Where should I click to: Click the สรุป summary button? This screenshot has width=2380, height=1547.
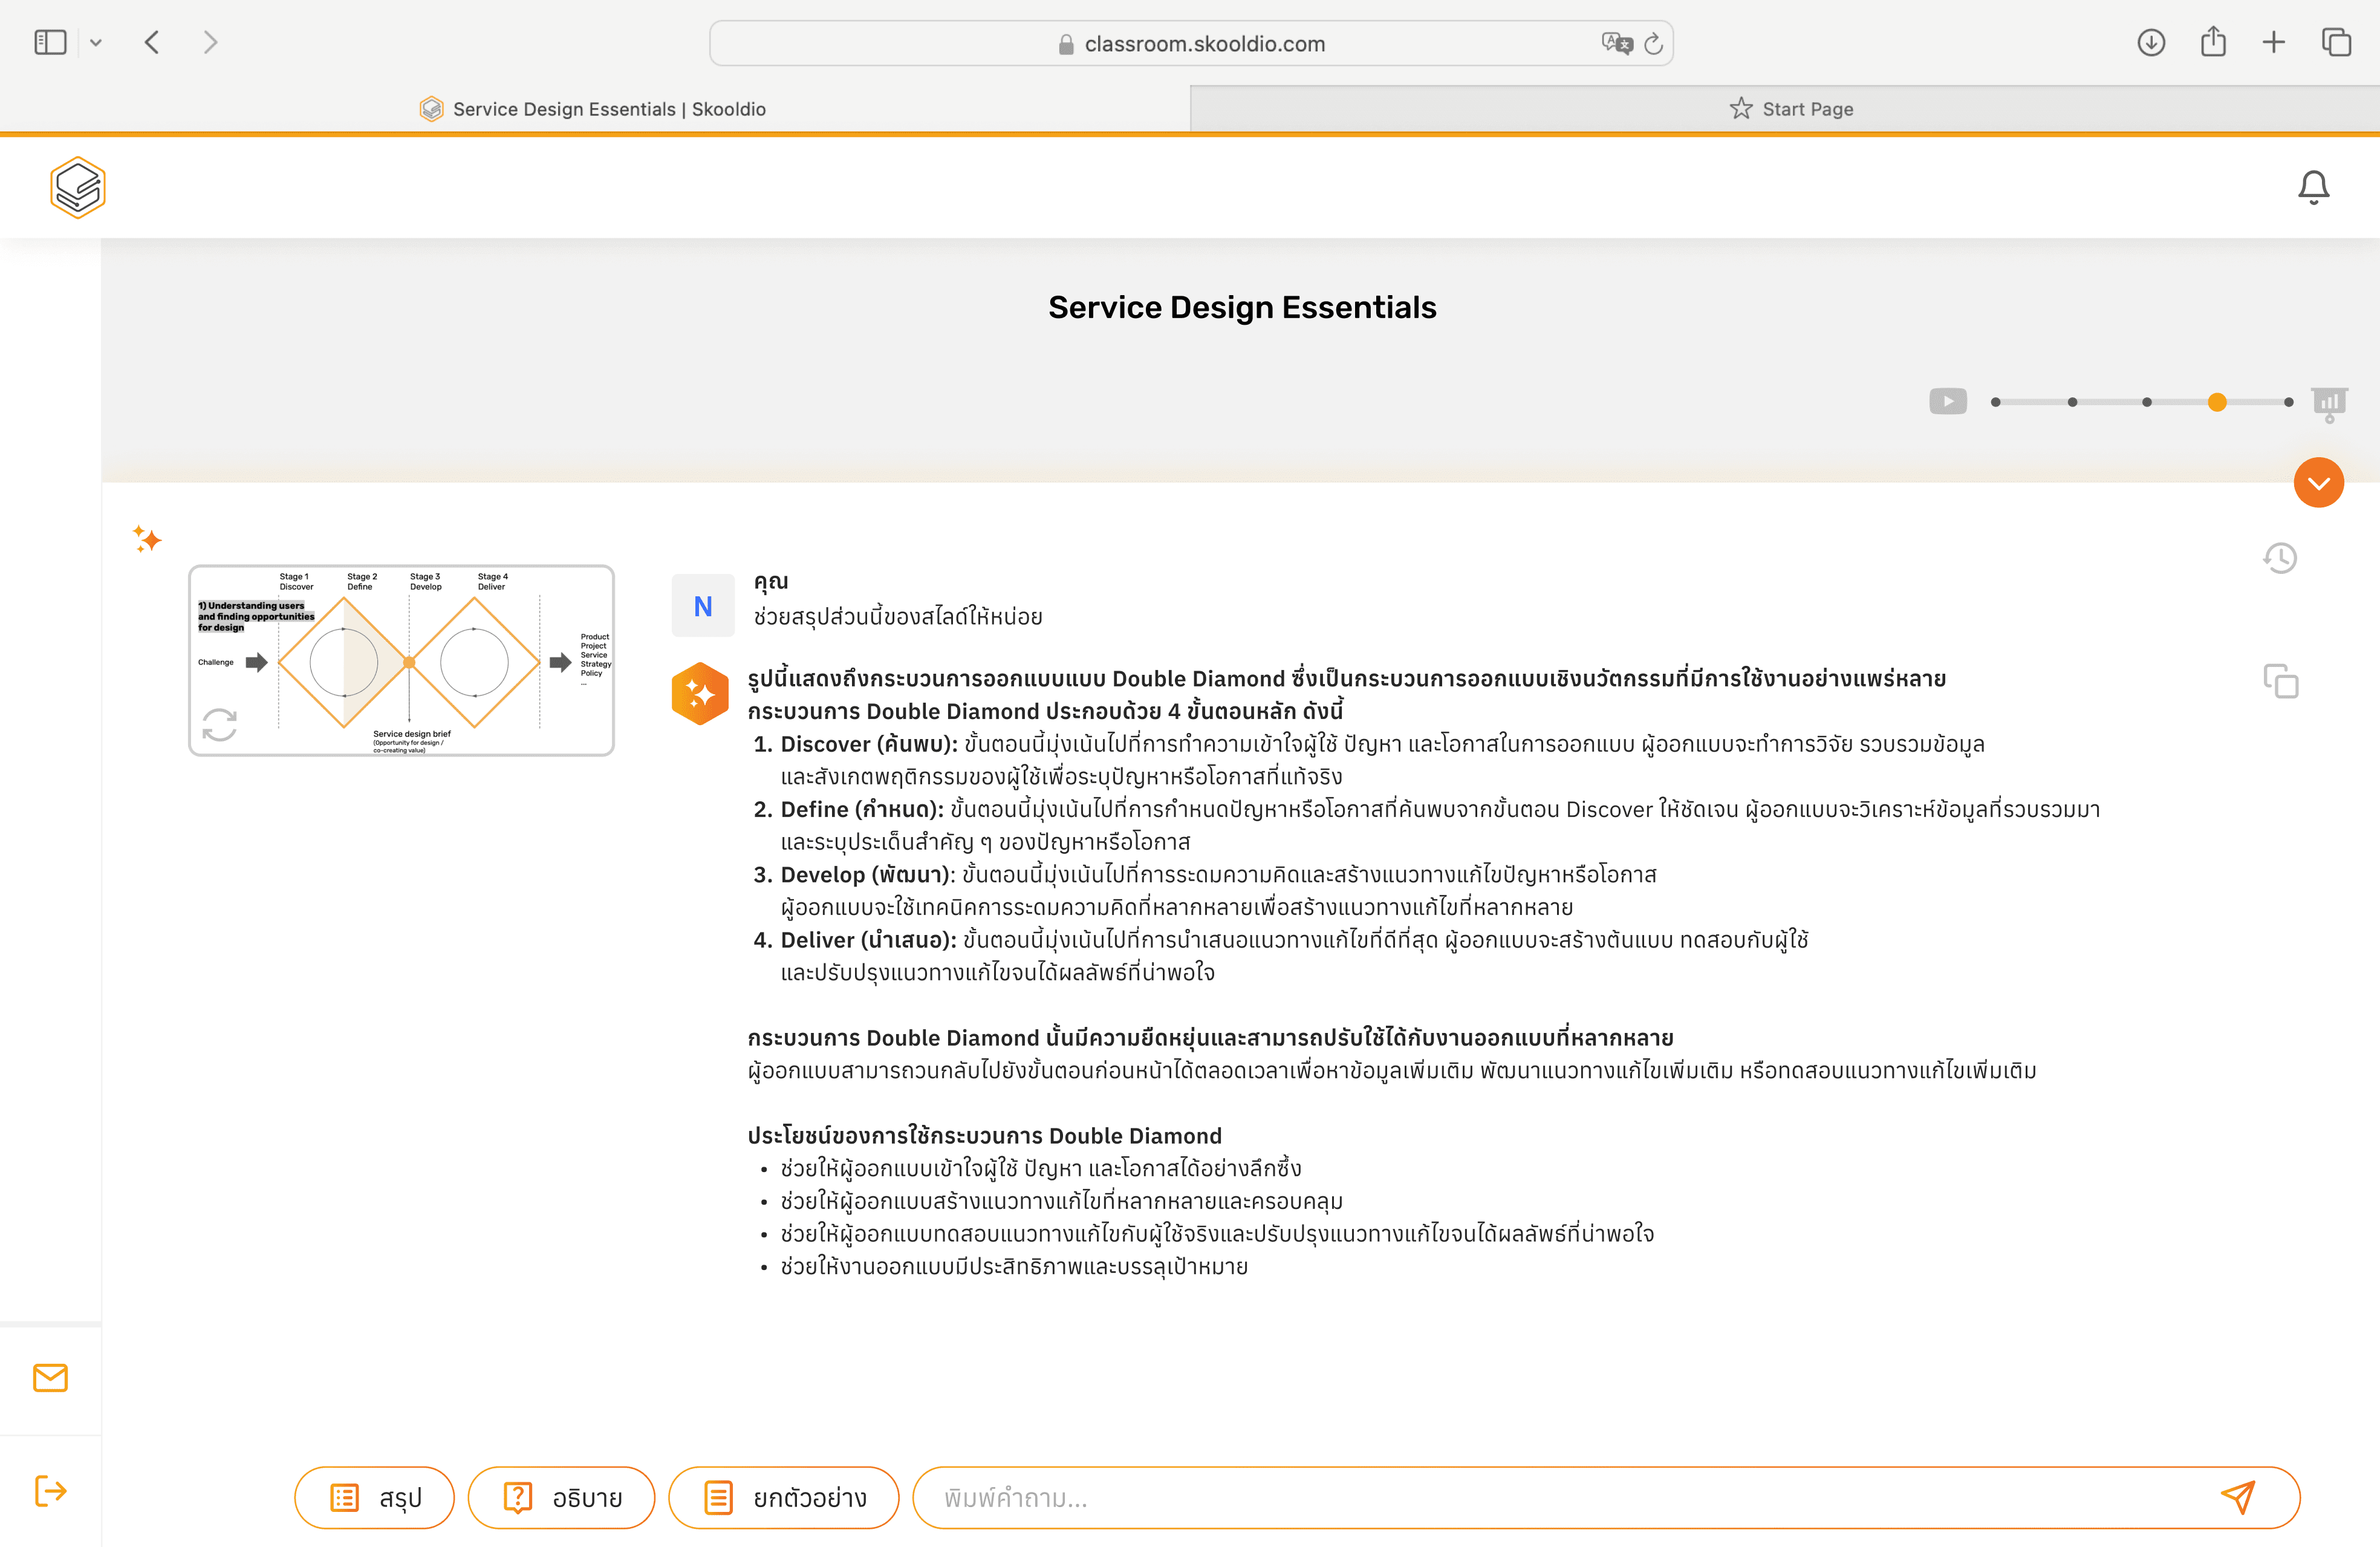[375, 1497]
